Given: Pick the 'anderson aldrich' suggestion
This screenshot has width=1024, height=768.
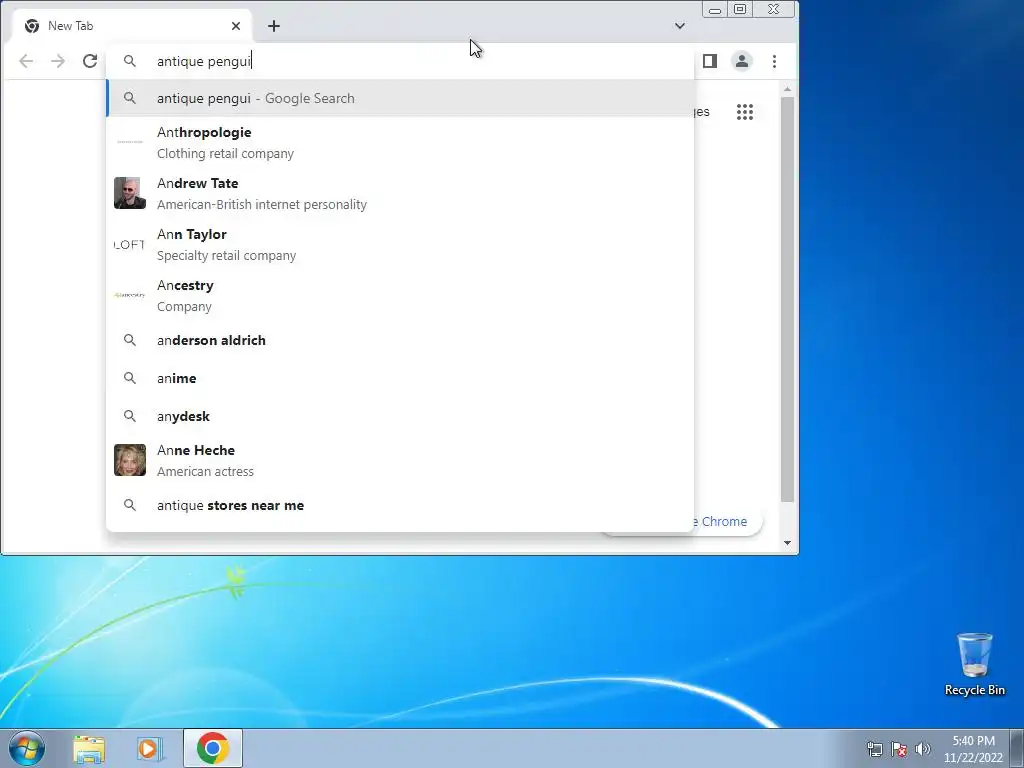Looking at the screenshot, I should [400, 340].
